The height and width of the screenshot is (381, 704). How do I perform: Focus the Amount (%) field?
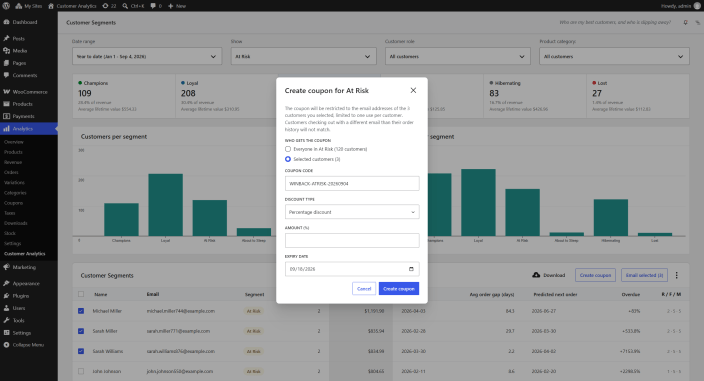[352, 241]
